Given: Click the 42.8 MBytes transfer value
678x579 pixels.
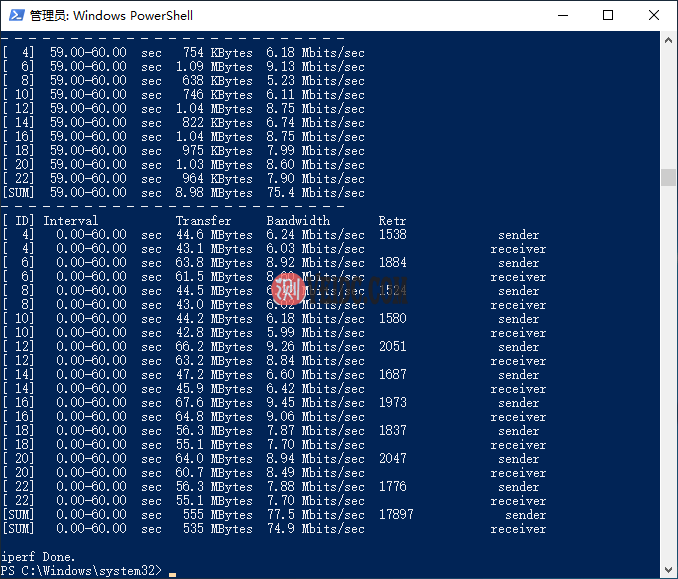Looking at the screenshot, I should tap(214, 333).
